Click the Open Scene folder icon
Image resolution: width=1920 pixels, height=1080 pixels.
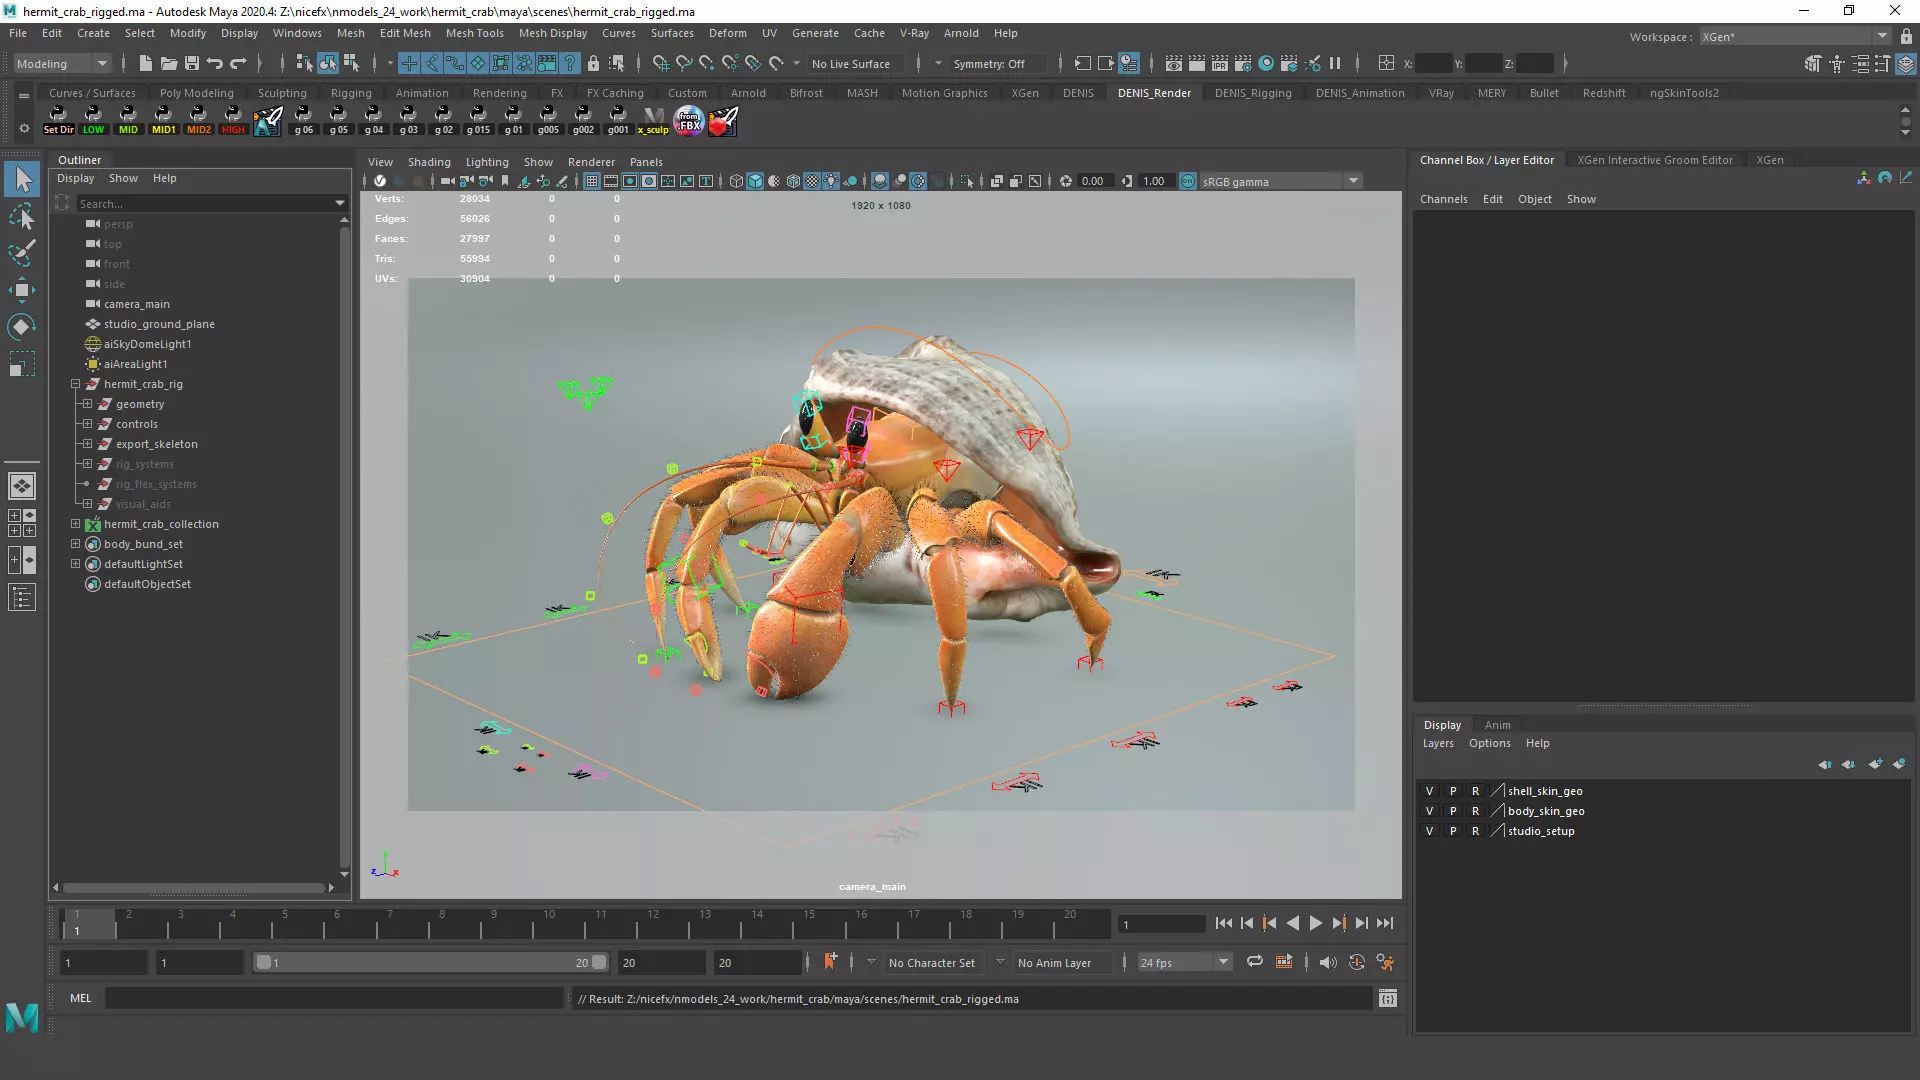coord(168,63)
